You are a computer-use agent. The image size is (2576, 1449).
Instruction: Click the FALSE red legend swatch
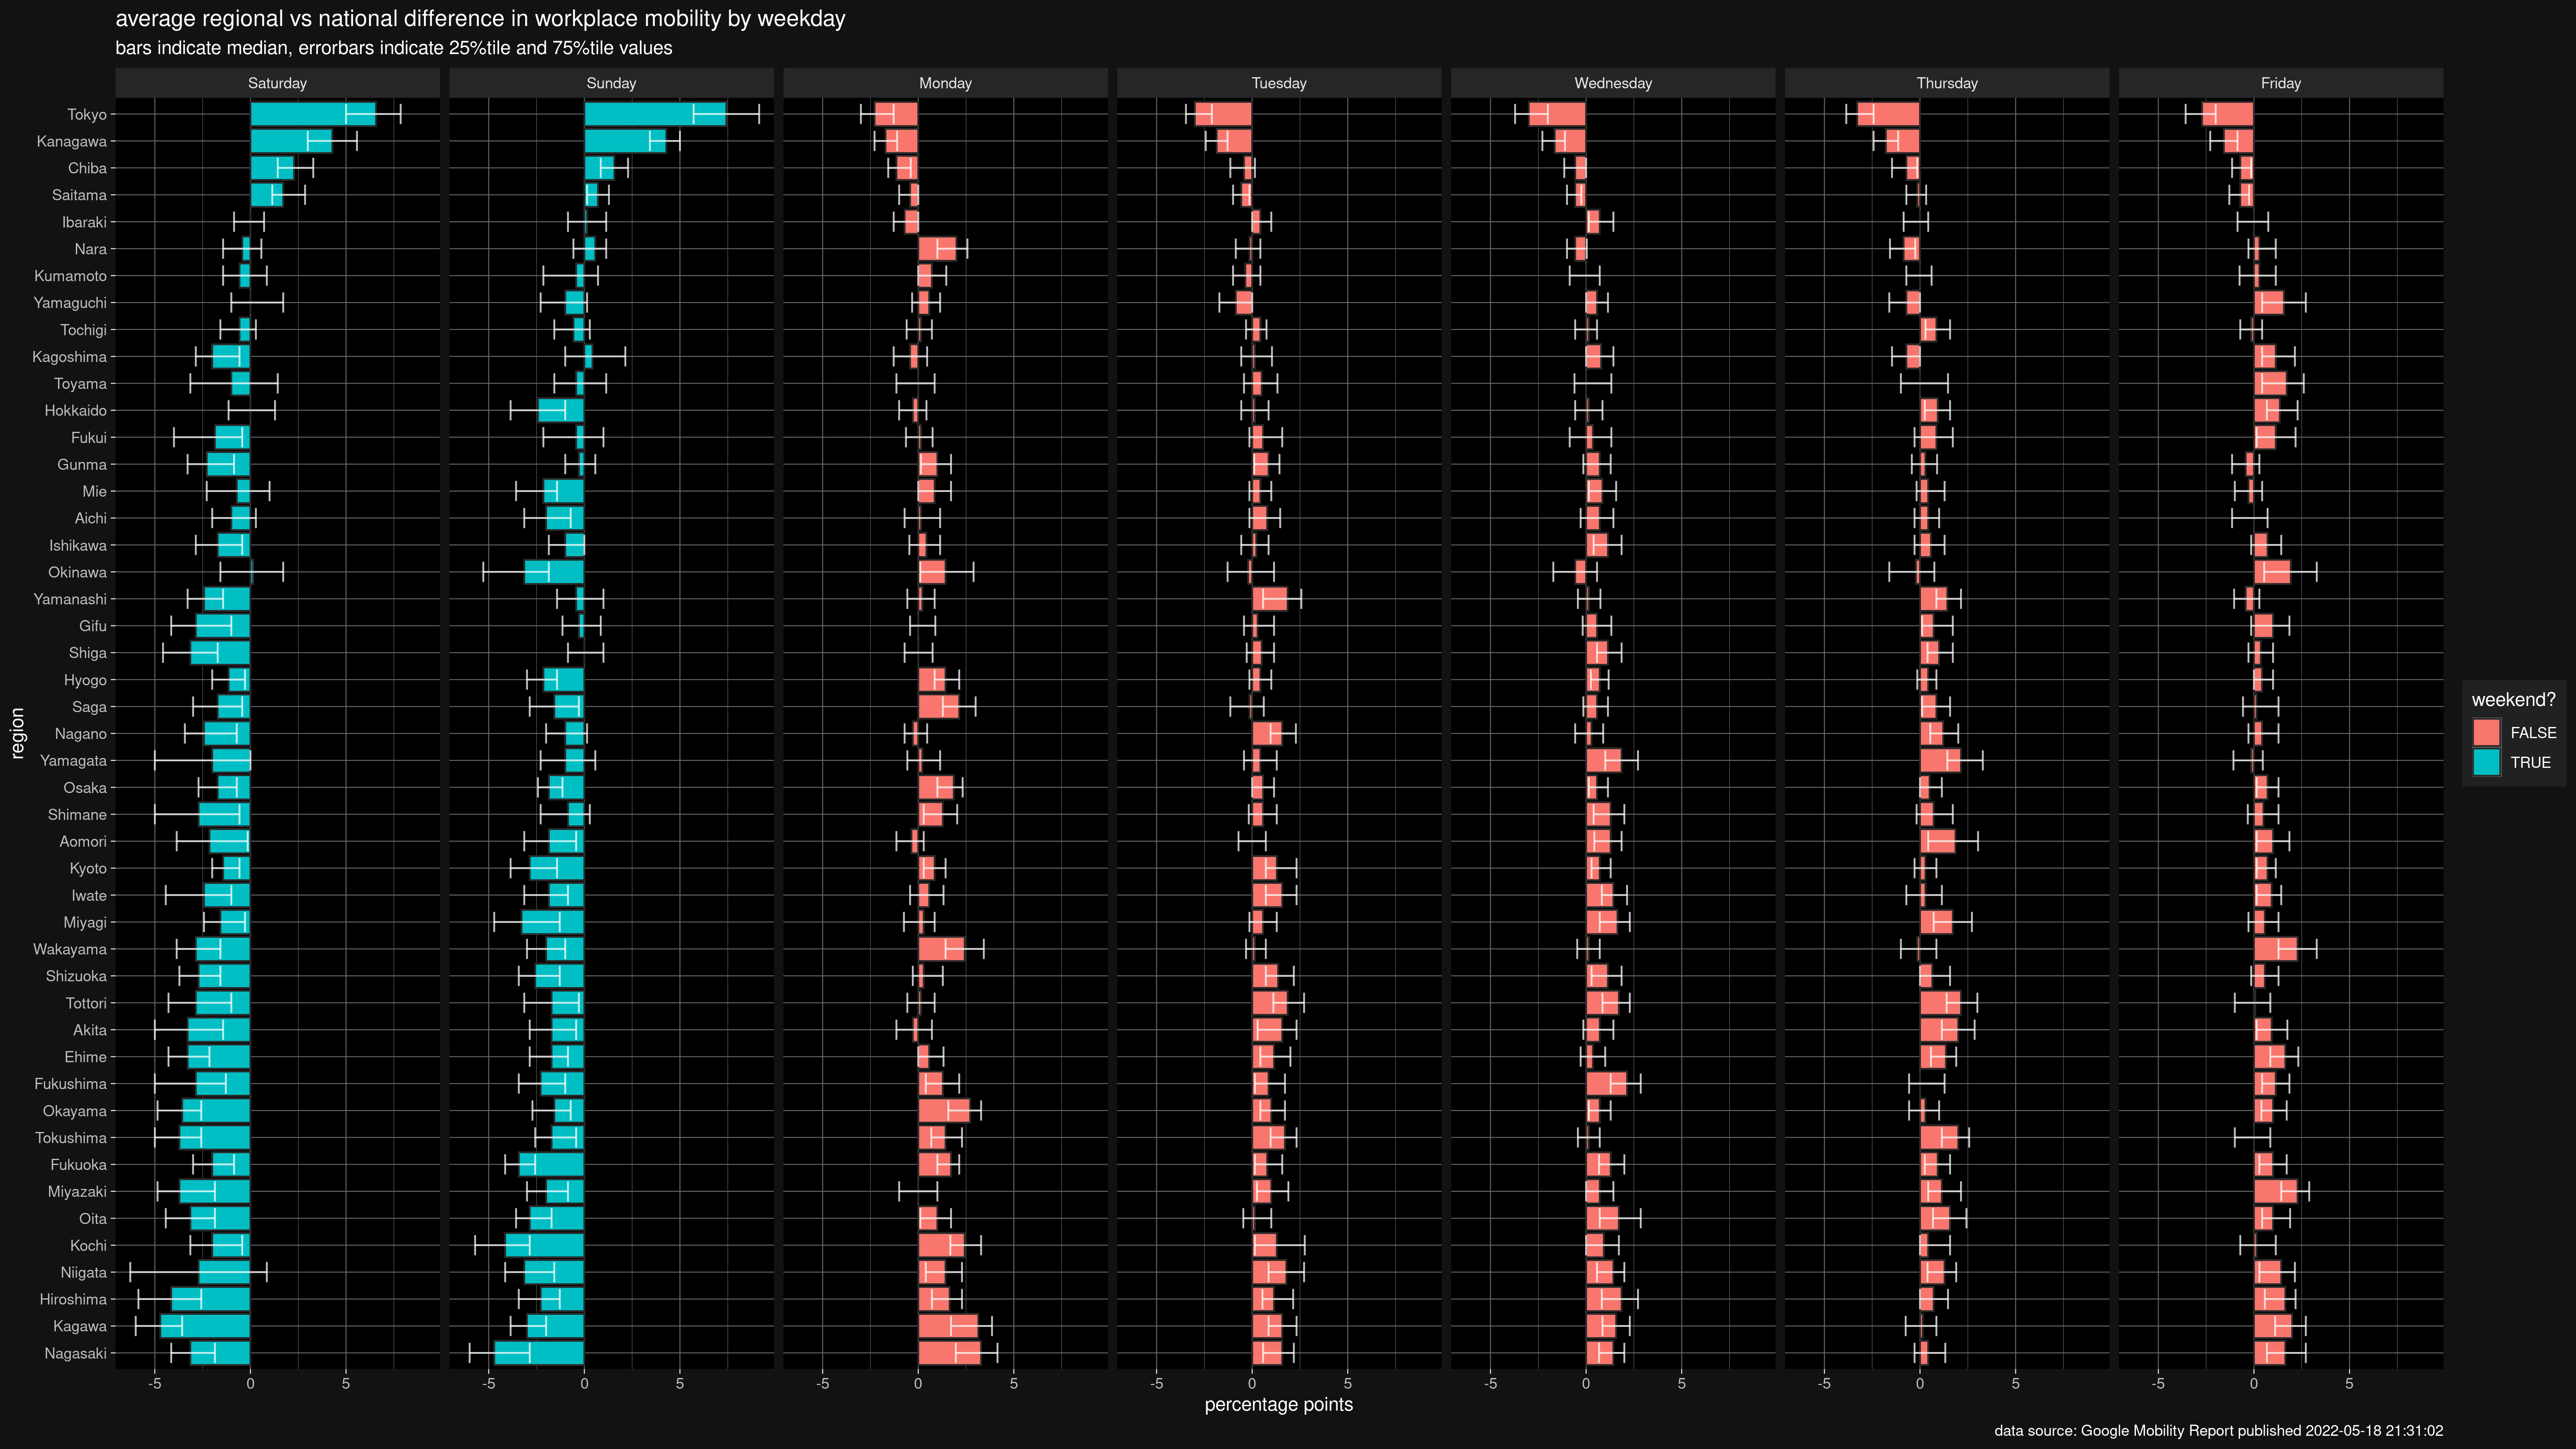[x=2486, y=733]
